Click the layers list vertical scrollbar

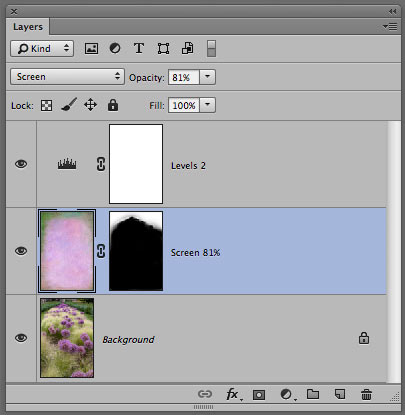[x=394, y=252]
